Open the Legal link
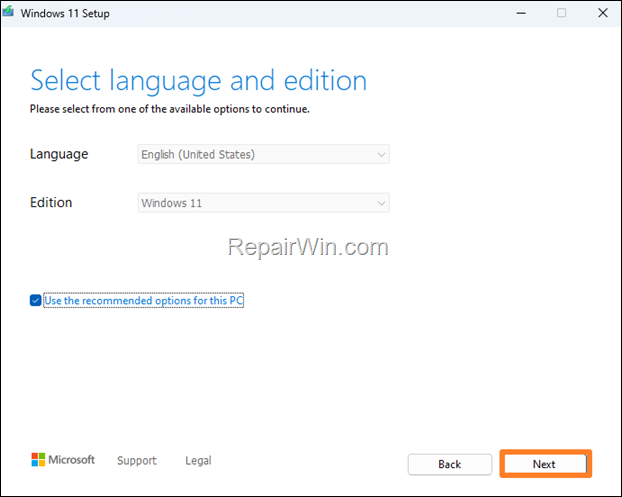This screenshot has width=622, height=497. tap(198, 460)
